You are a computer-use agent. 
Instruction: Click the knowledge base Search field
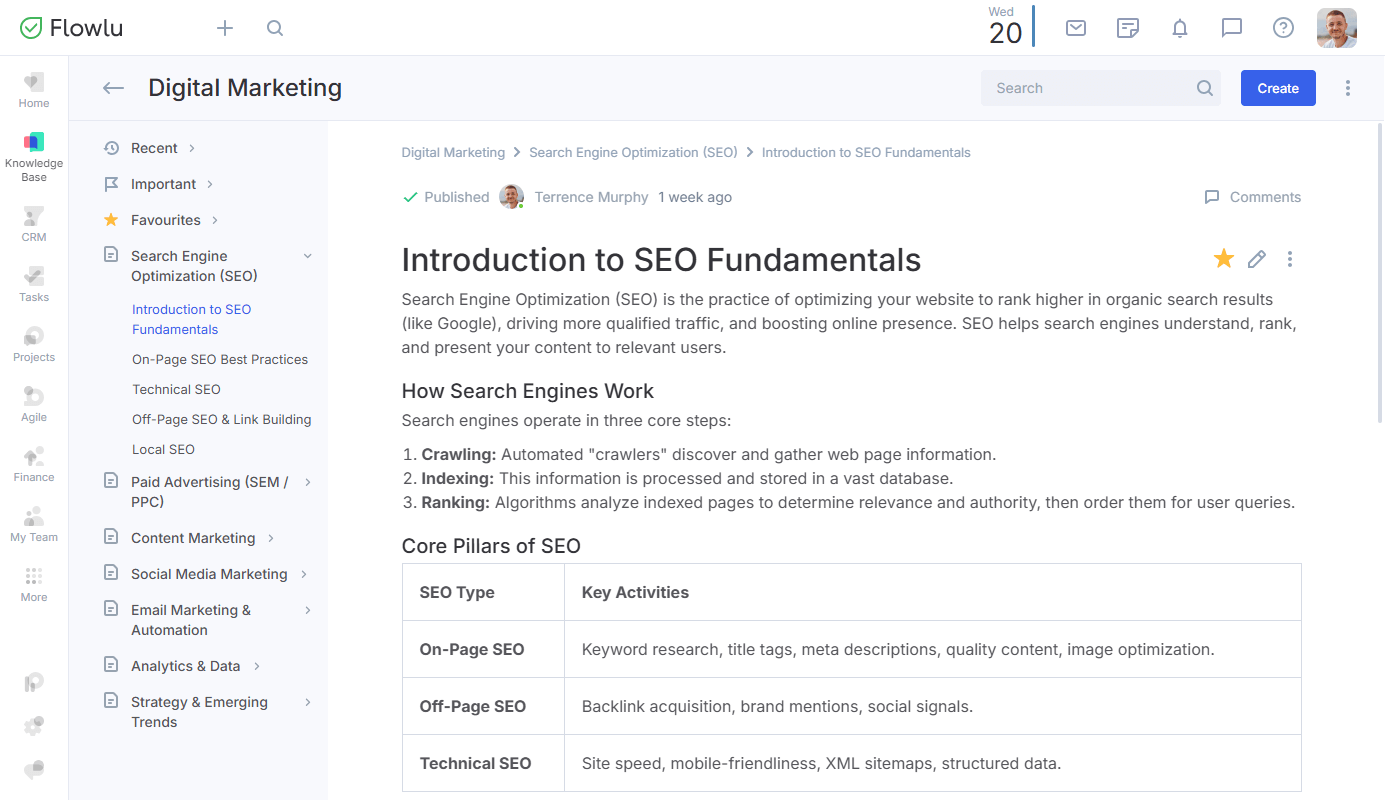pos(1090,88)
